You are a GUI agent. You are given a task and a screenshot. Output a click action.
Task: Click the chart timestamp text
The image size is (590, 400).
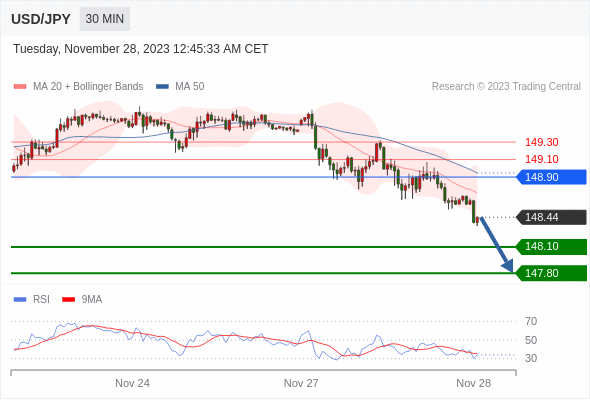141,49
